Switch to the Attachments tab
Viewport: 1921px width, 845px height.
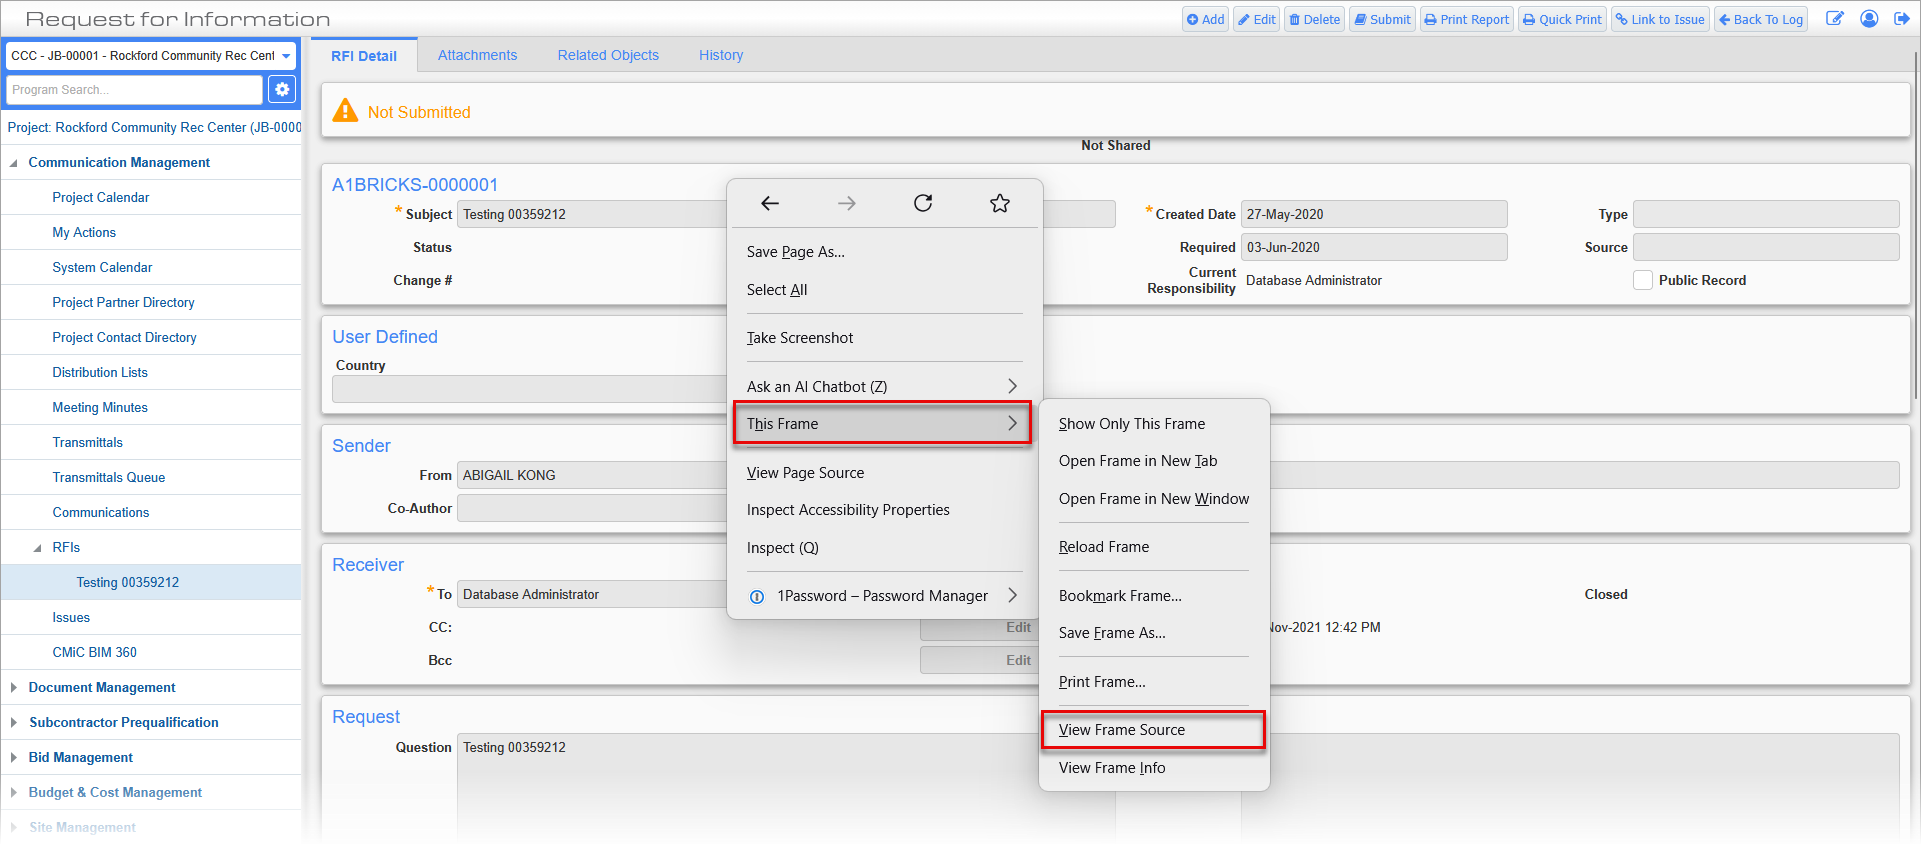click(477, 55)
